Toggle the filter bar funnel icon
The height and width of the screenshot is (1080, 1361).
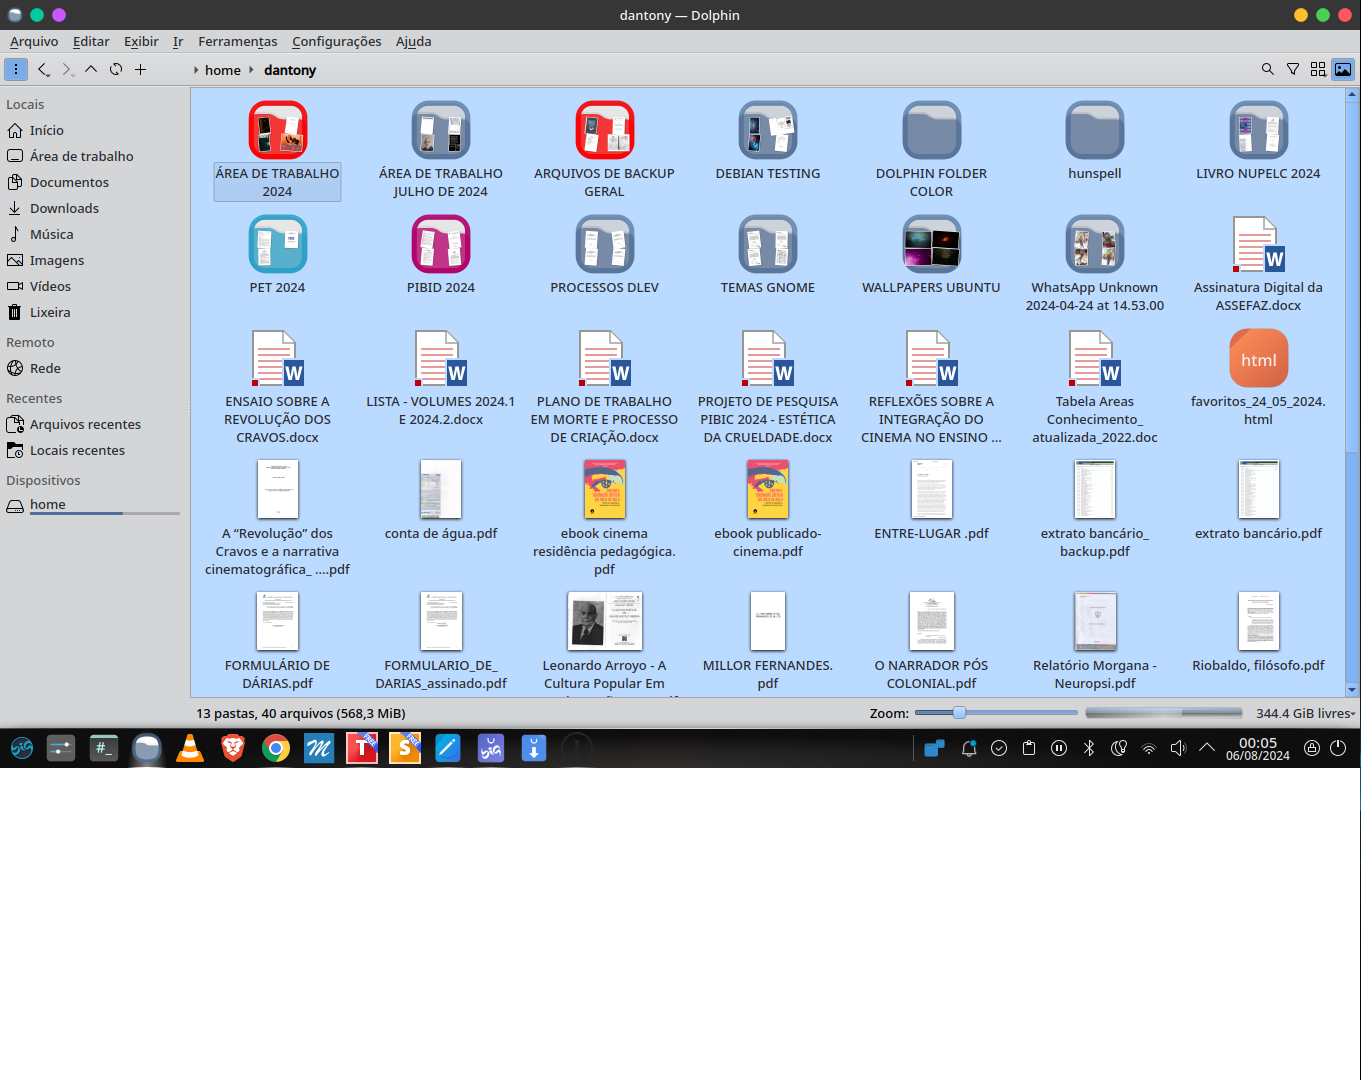(x=1293, y=69)
